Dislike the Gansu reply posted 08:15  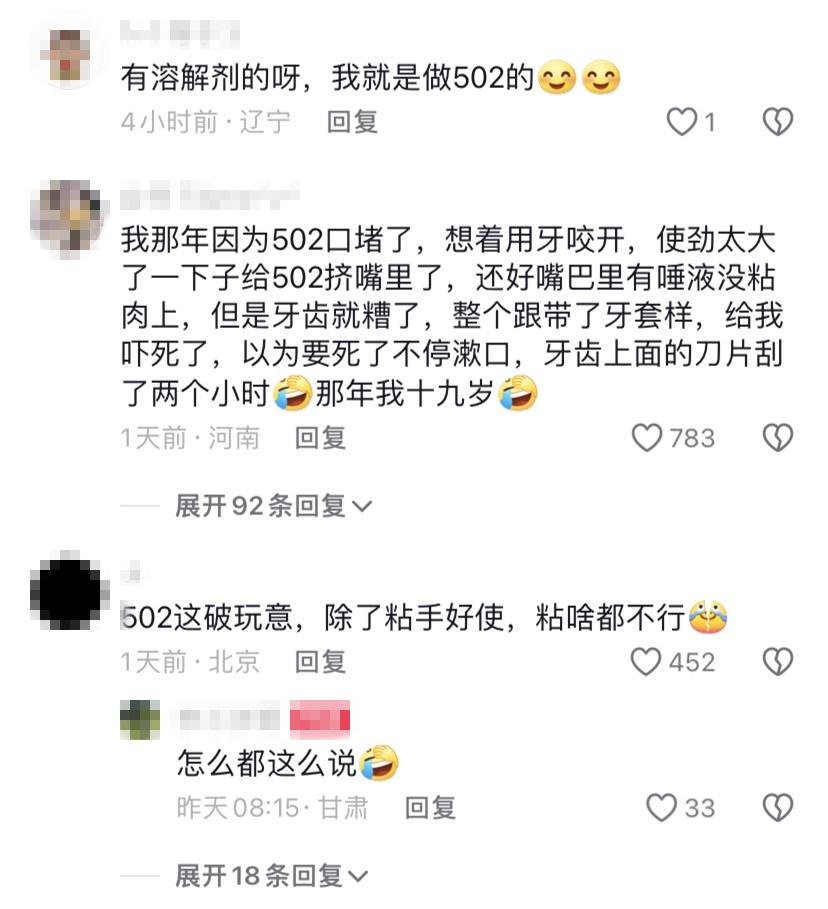coord(778,808)
